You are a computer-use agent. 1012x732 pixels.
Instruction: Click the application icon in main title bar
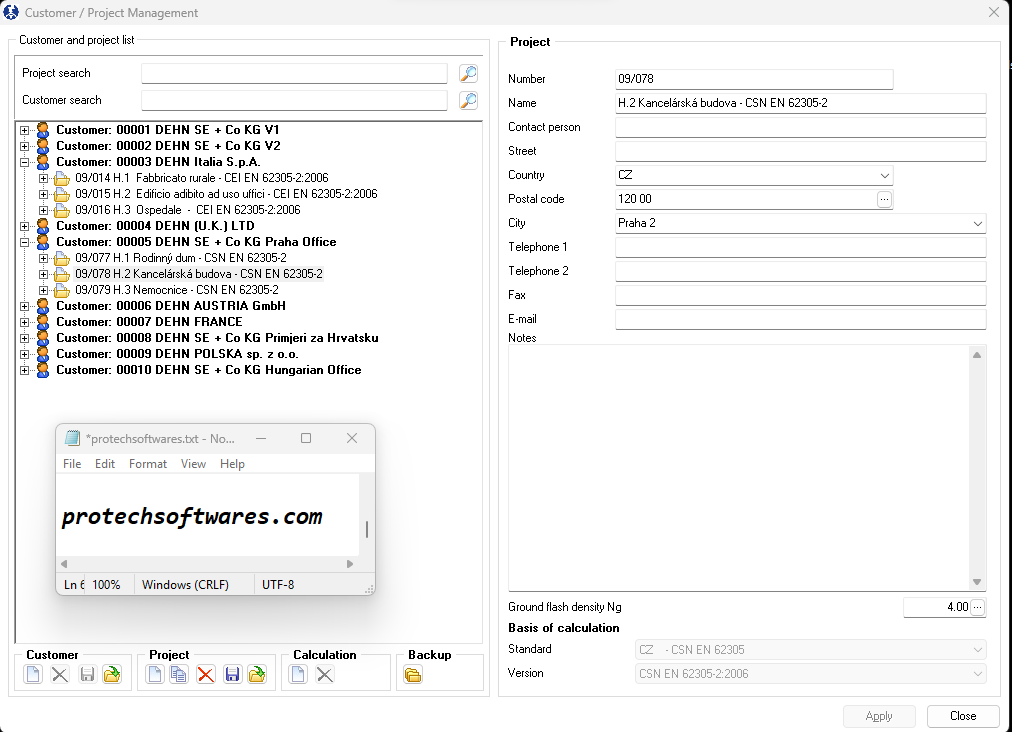click(x=11, y=12)
